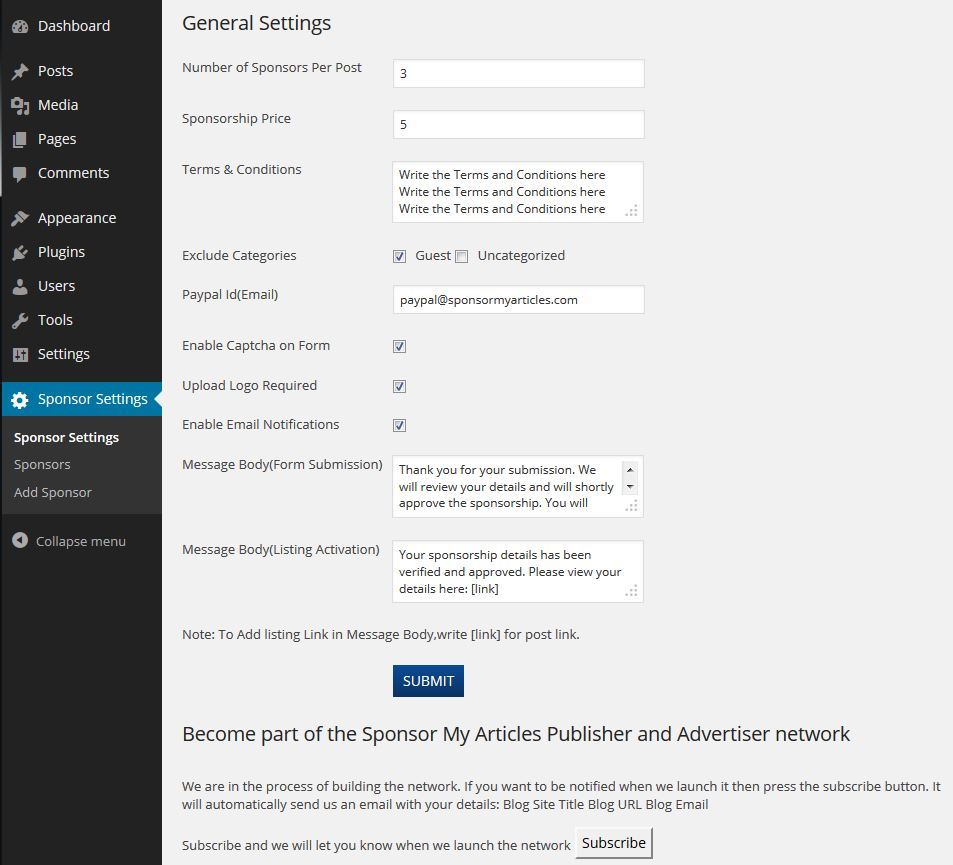Click the SUBMIT button
Screen dimensions: 953x865
(428, 681)
